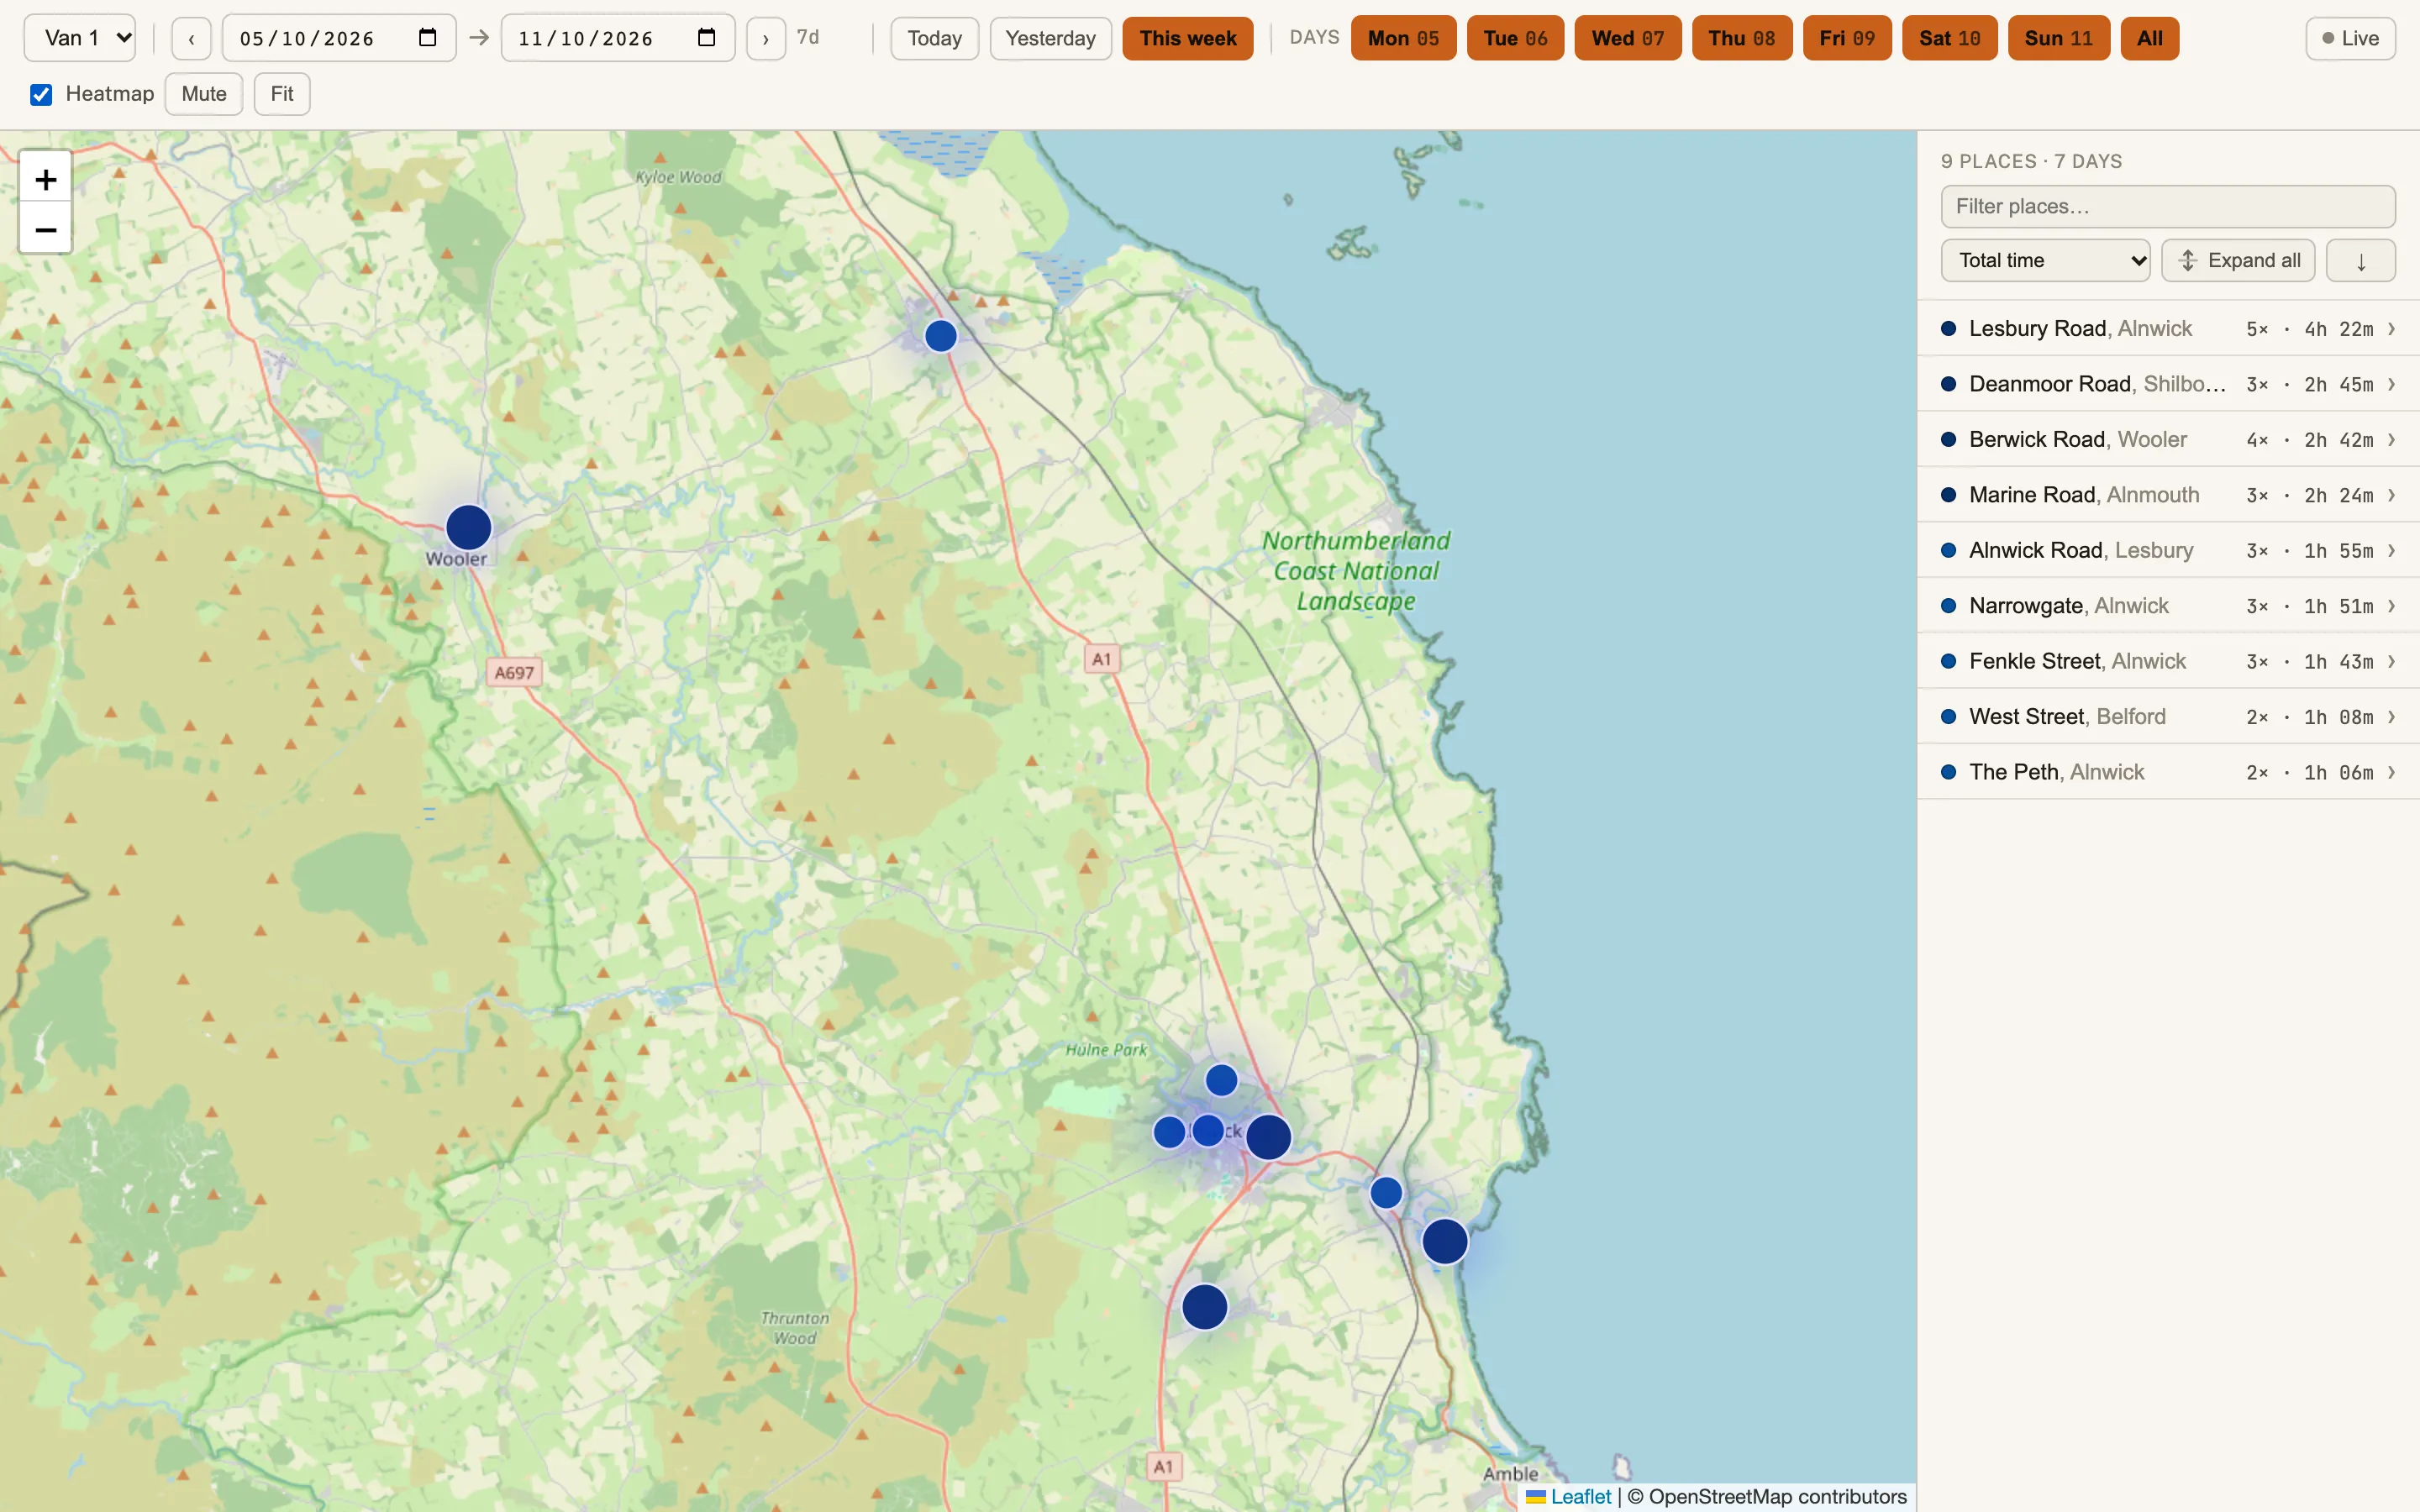2420x1512 pixels.
Task: Open end date calendar picker
Action: click(707, 38)
